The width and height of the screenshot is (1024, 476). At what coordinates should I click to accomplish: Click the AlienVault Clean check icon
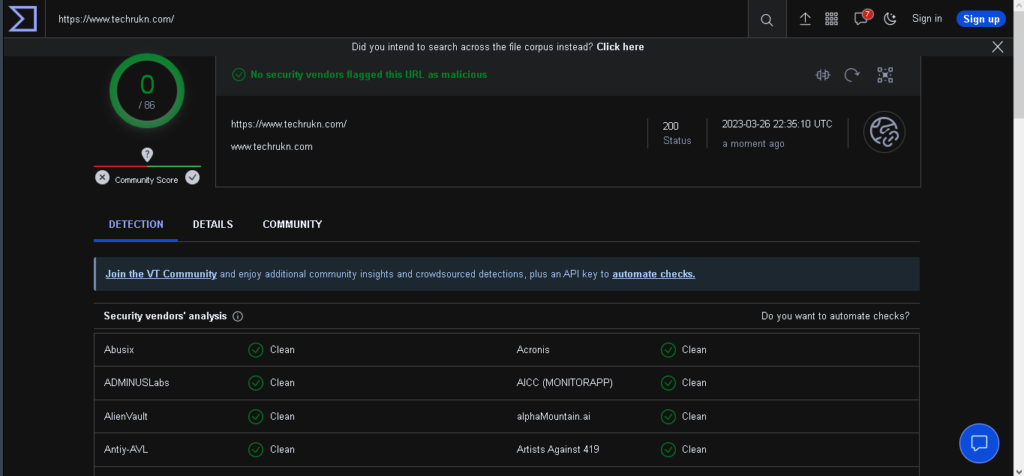(255, 417)
